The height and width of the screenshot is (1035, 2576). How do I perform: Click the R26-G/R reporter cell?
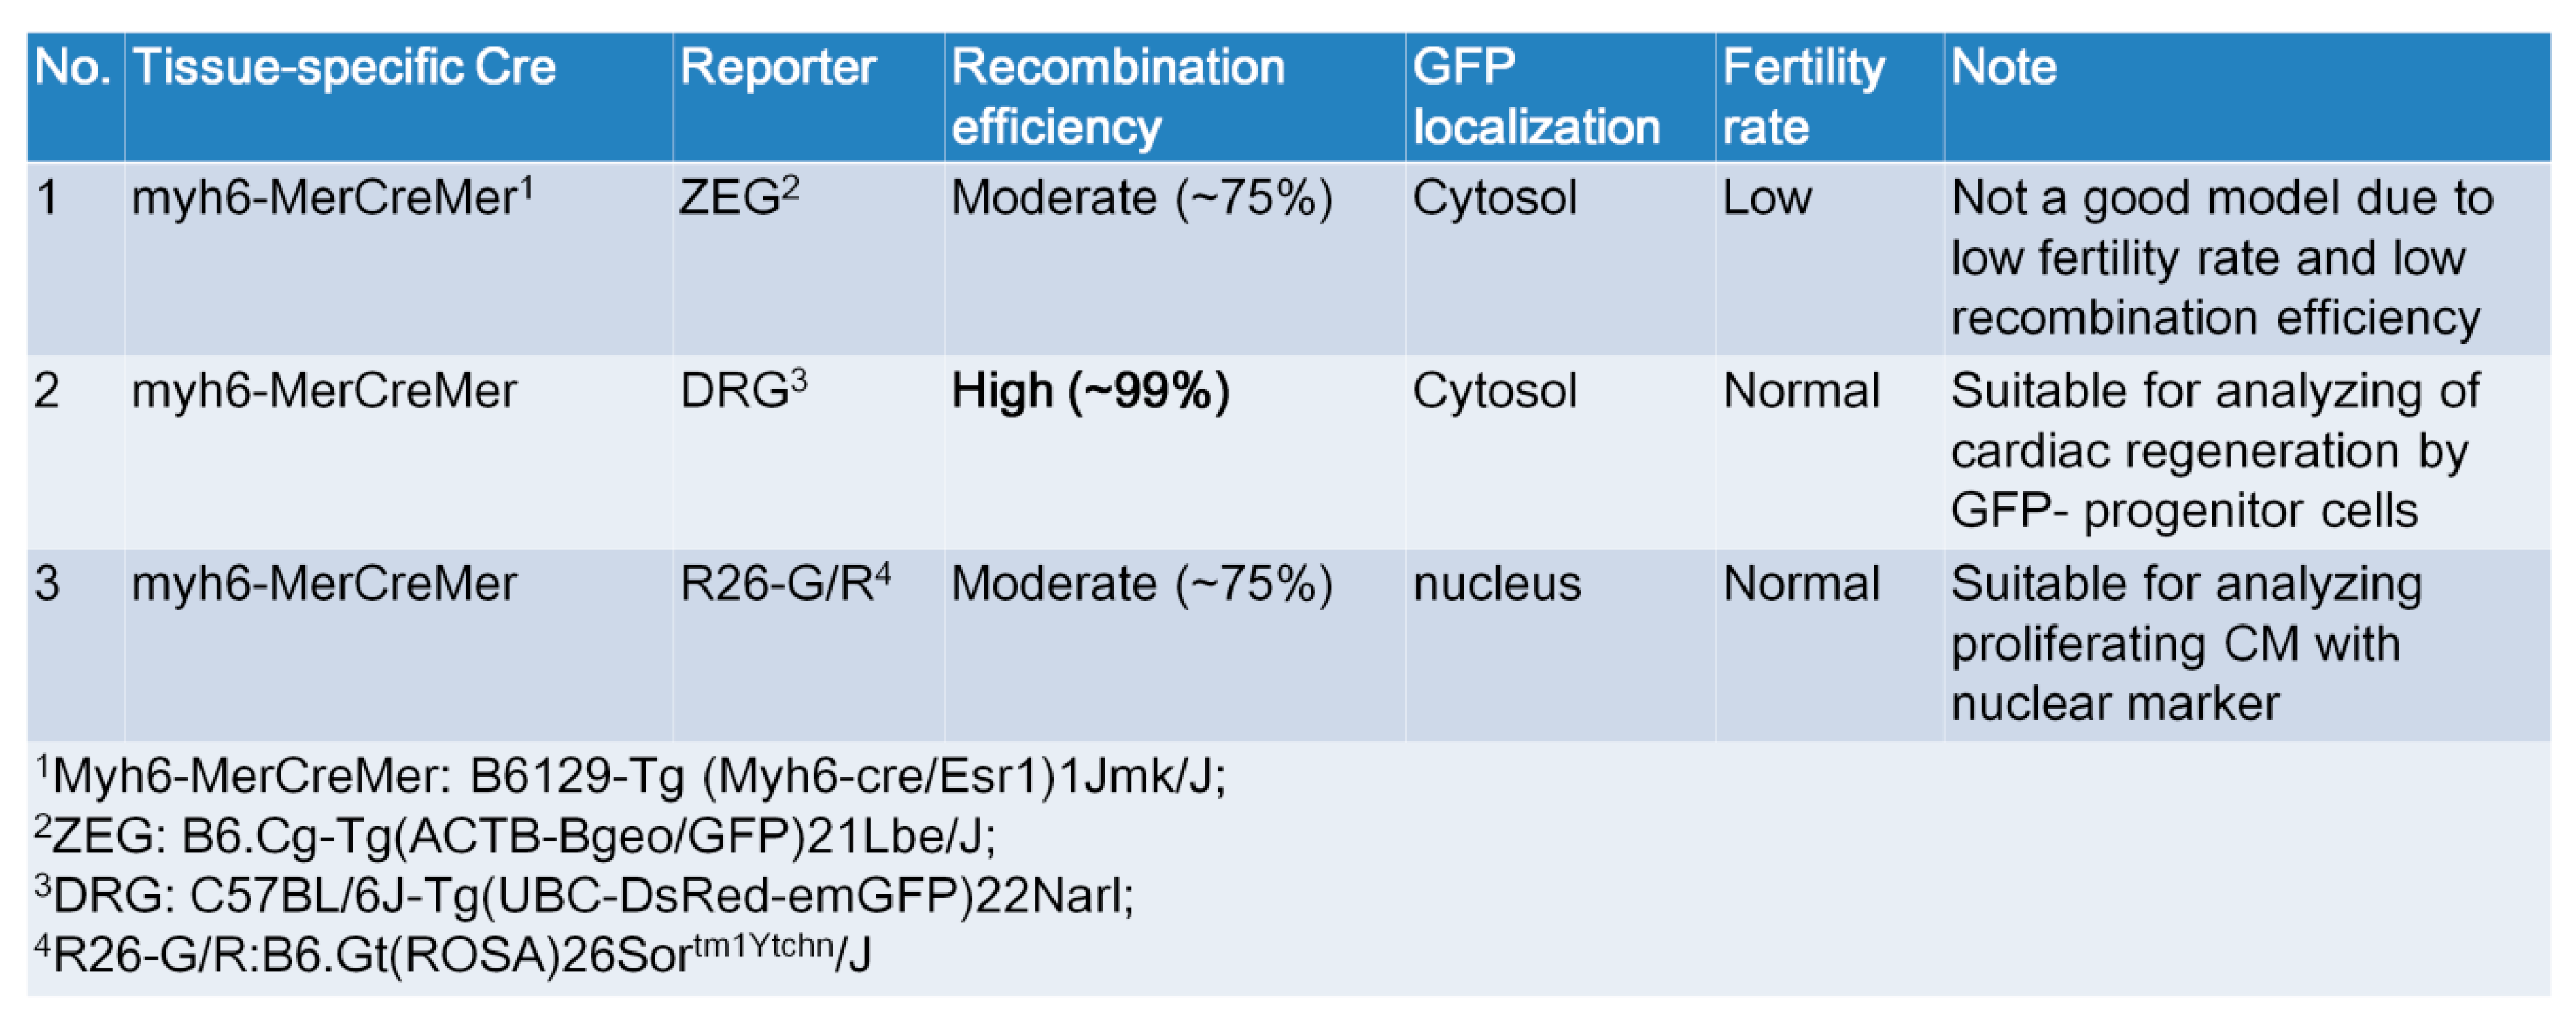point(784,583)
